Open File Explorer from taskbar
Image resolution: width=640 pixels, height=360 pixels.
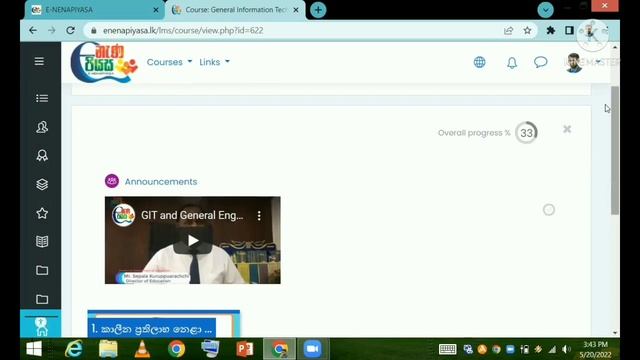pyautogui.click(x=108, y=349)
